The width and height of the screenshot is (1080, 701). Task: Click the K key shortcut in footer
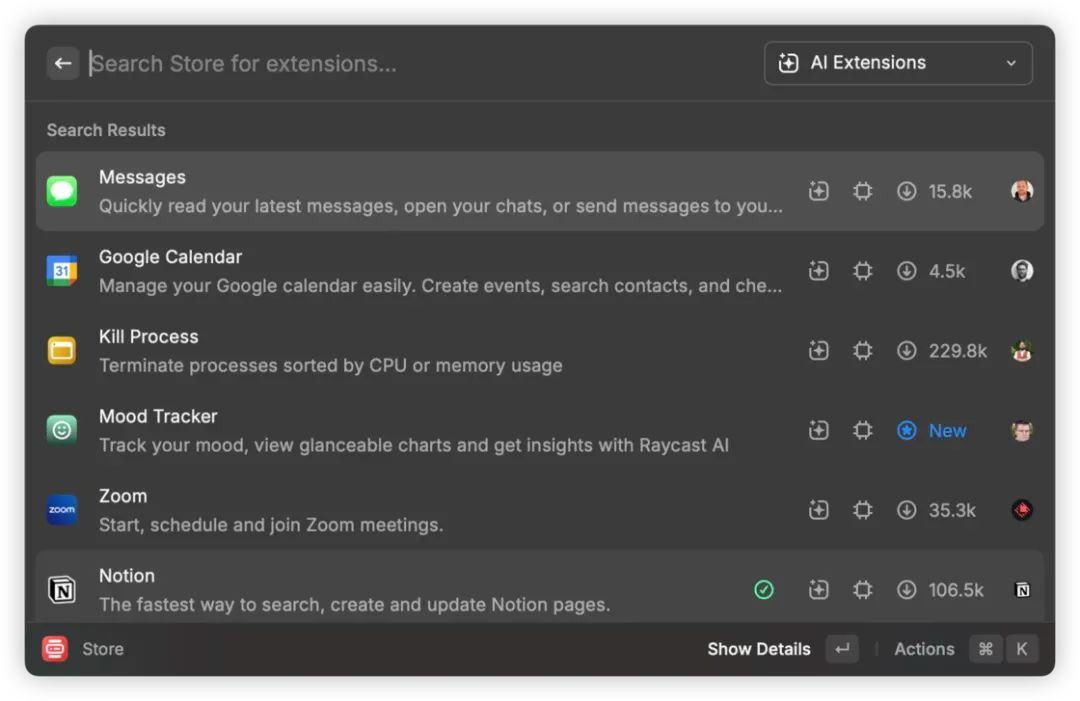pos(1021,649)
